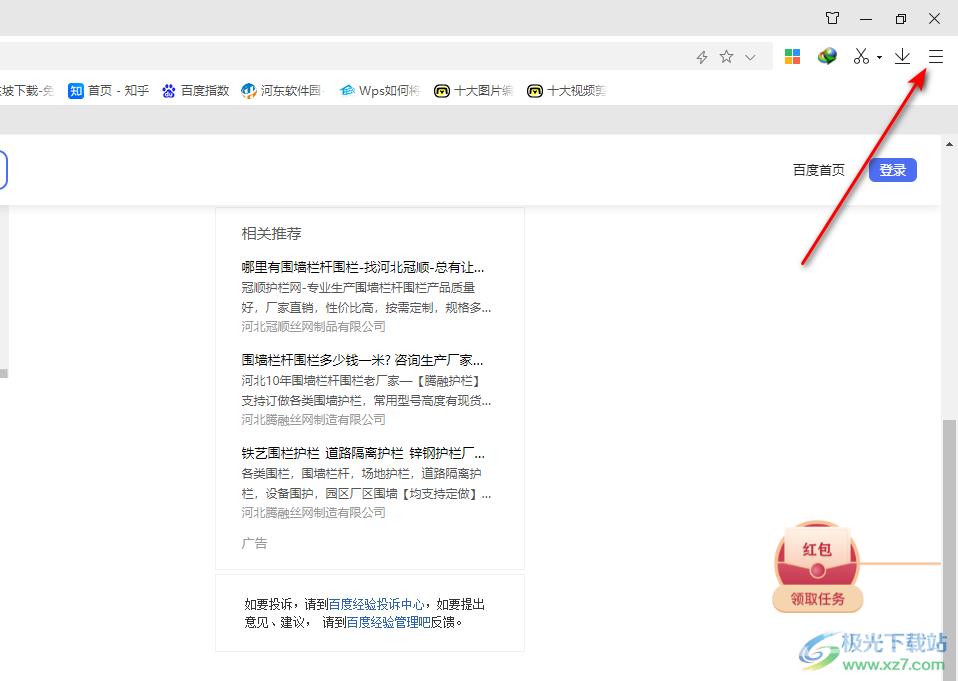Click the scissors screenshot tool icon

[861, 56]
